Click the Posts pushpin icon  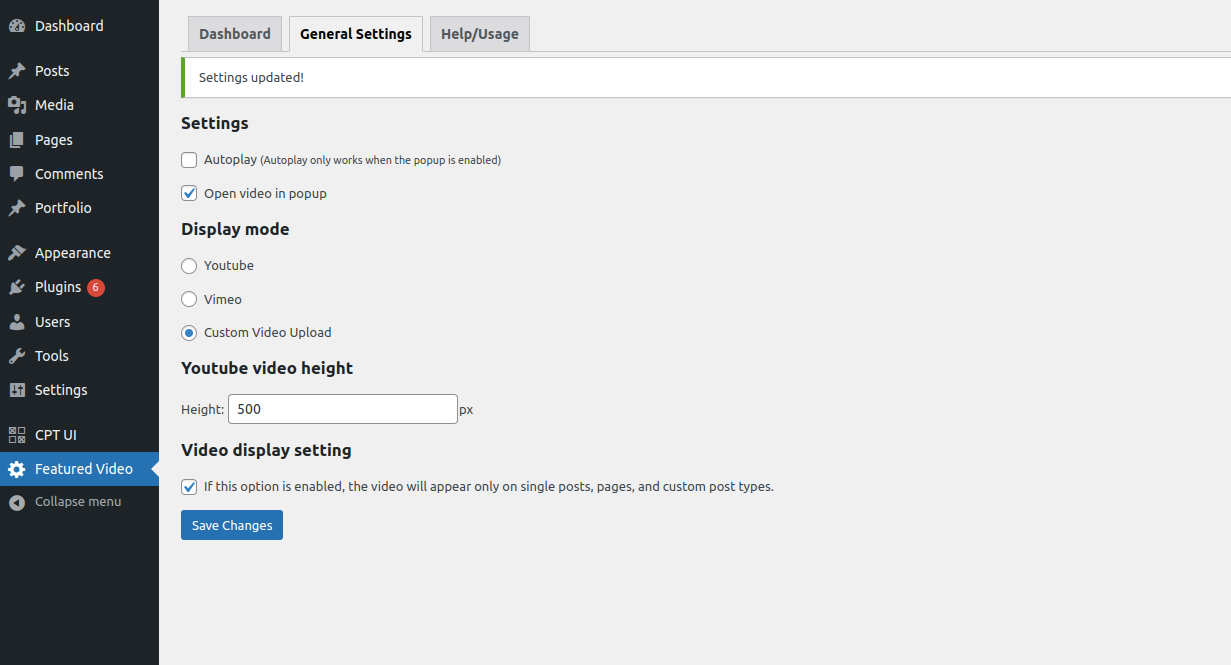point(17,71)
